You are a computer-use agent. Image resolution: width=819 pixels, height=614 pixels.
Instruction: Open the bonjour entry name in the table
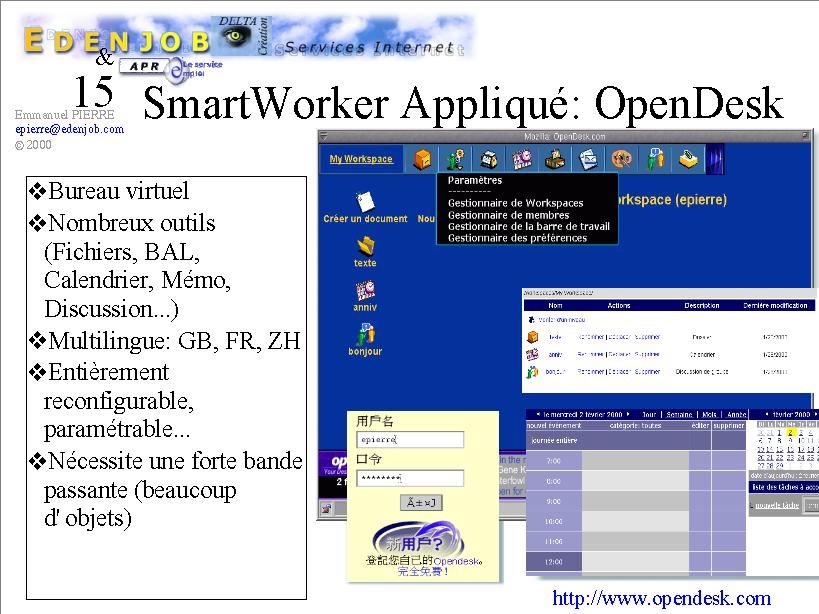pos(556,372)
